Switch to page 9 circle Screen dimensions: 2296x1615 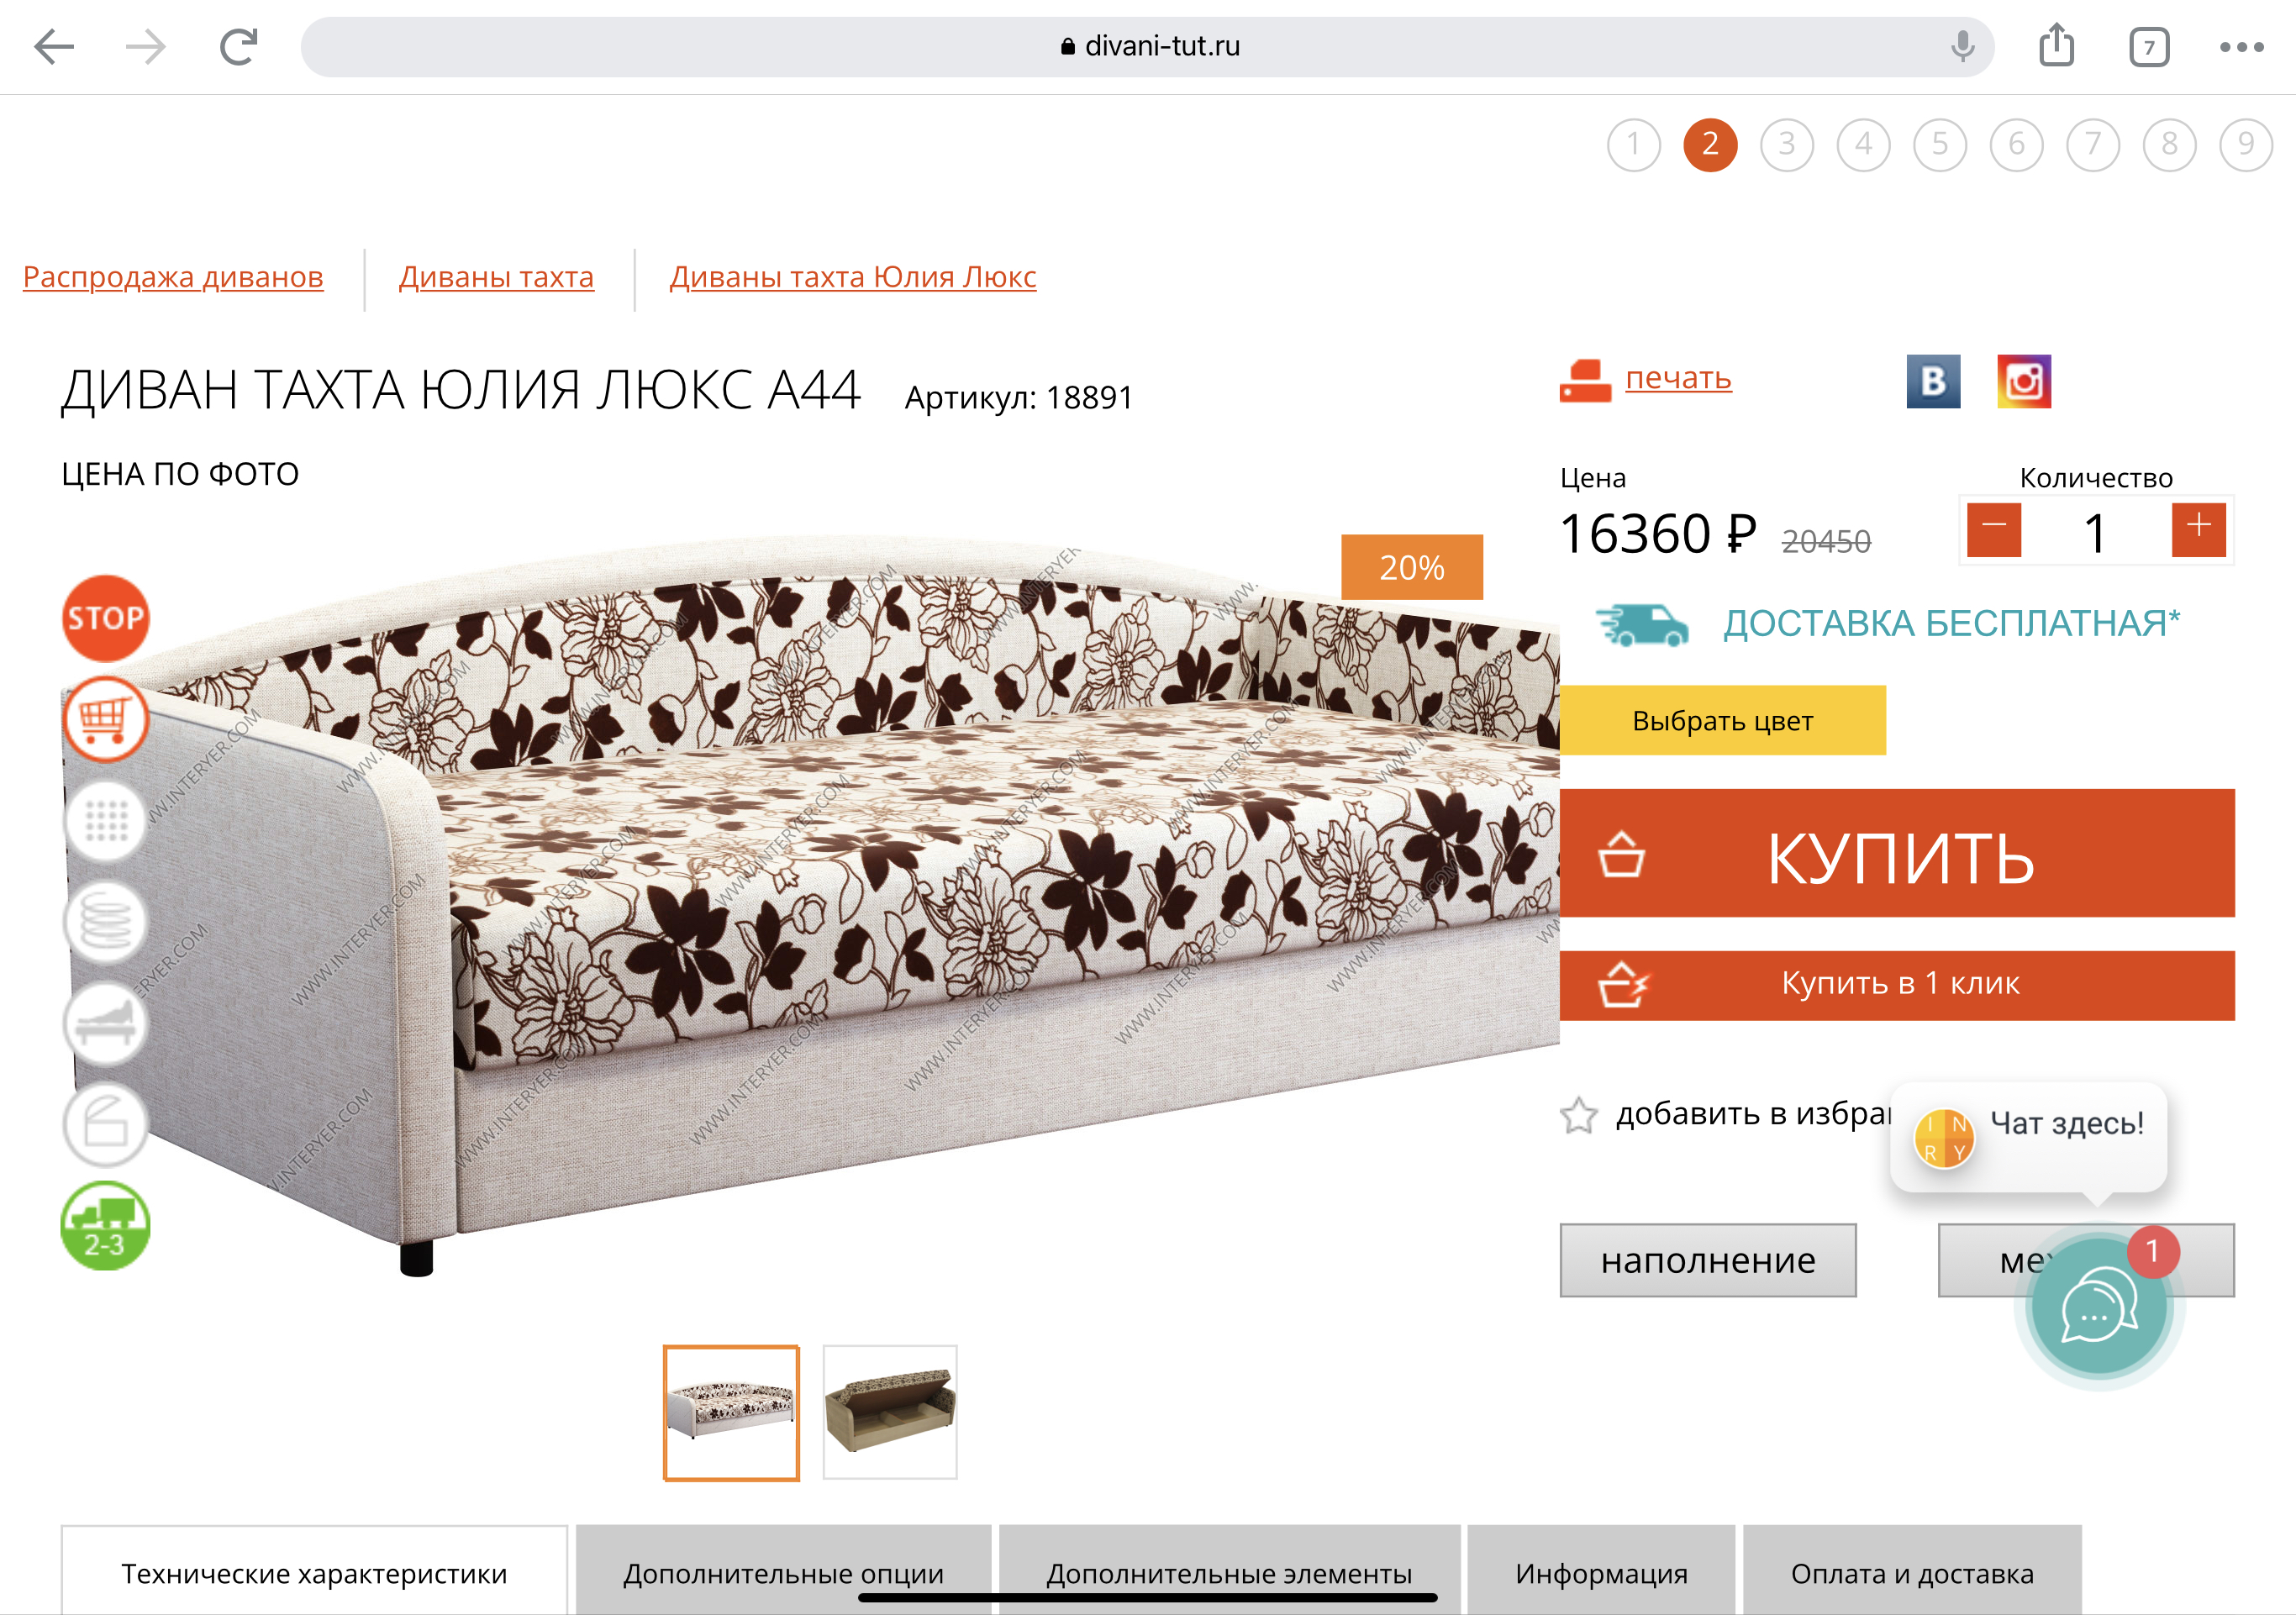click(x=2246, y=145)
